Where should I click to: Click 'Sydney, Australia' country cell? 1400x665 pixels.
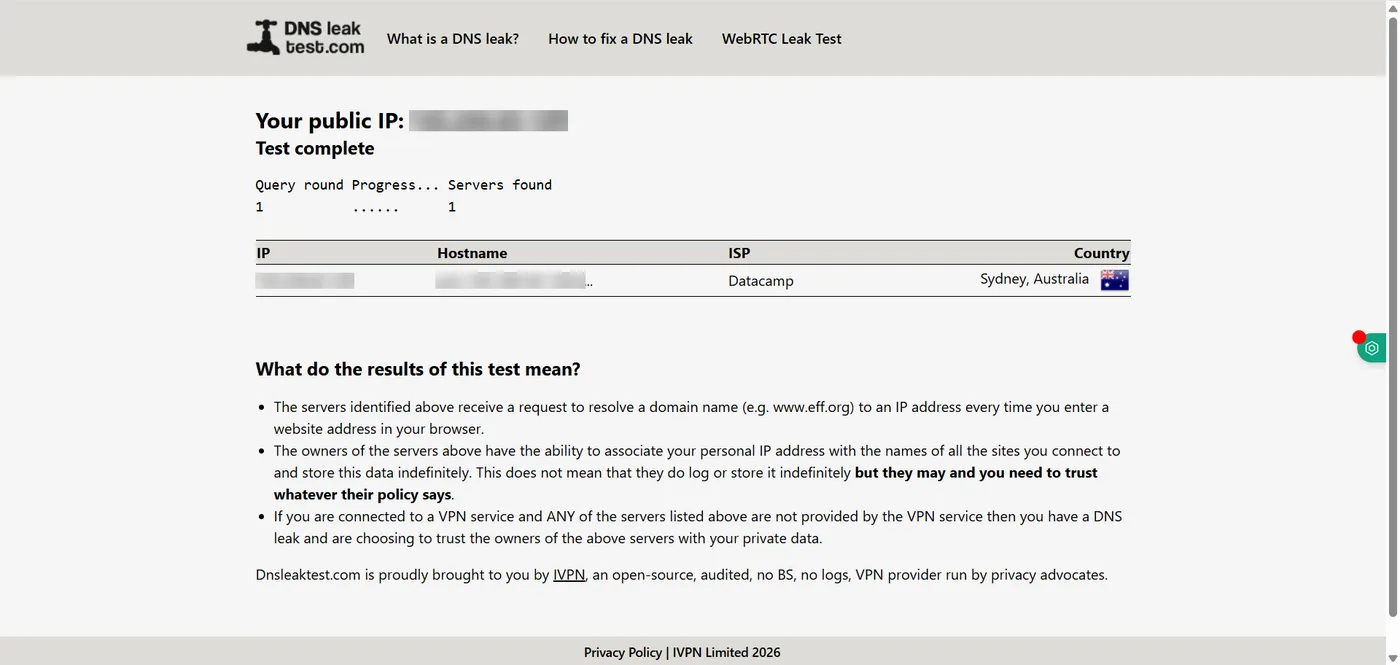1034,279
